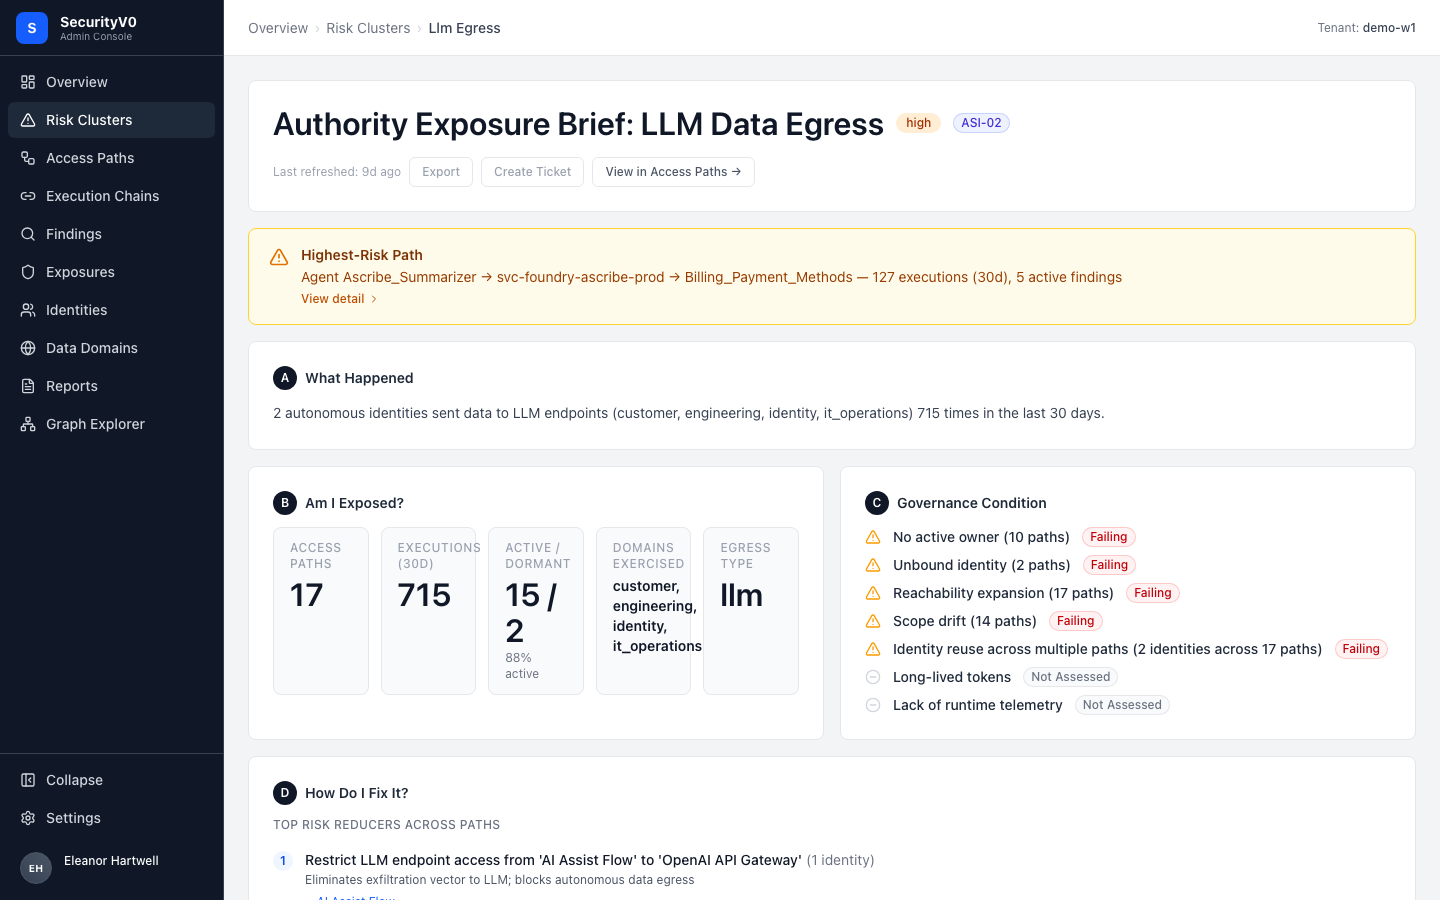Screen dimensions: 1440x900
Task: Open the Execution Chains link icon
Action: [28, 196]
